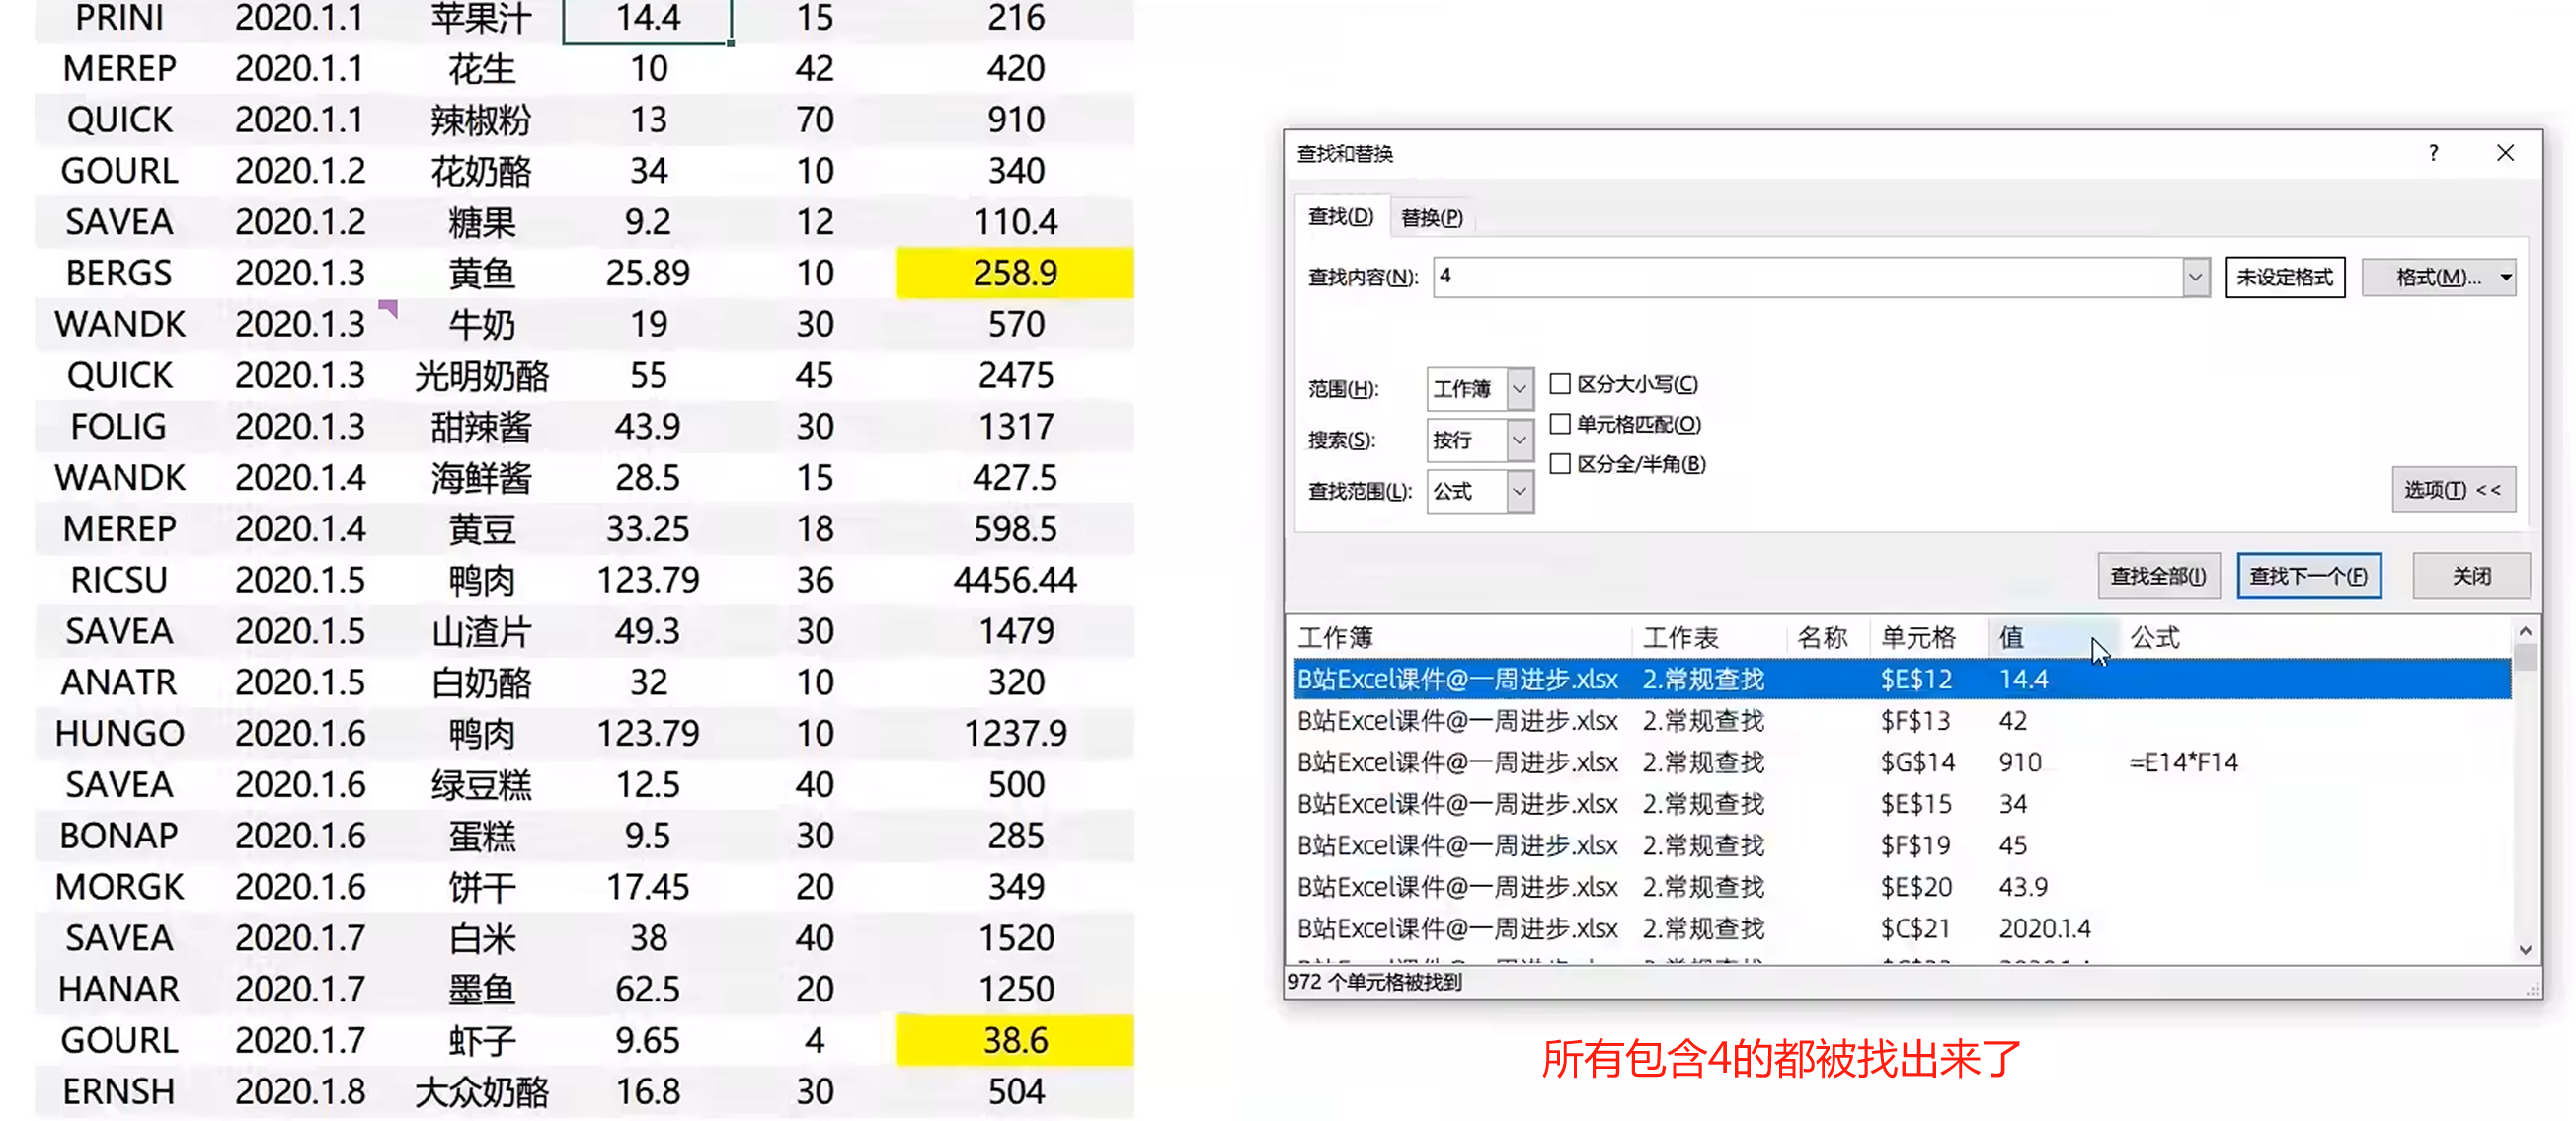Open the 范围 dropdown showing 工作簿
Image resolution: width=2576 pixels, height=1121 pixels.
pyautogui.click(x=1519, y=389)
